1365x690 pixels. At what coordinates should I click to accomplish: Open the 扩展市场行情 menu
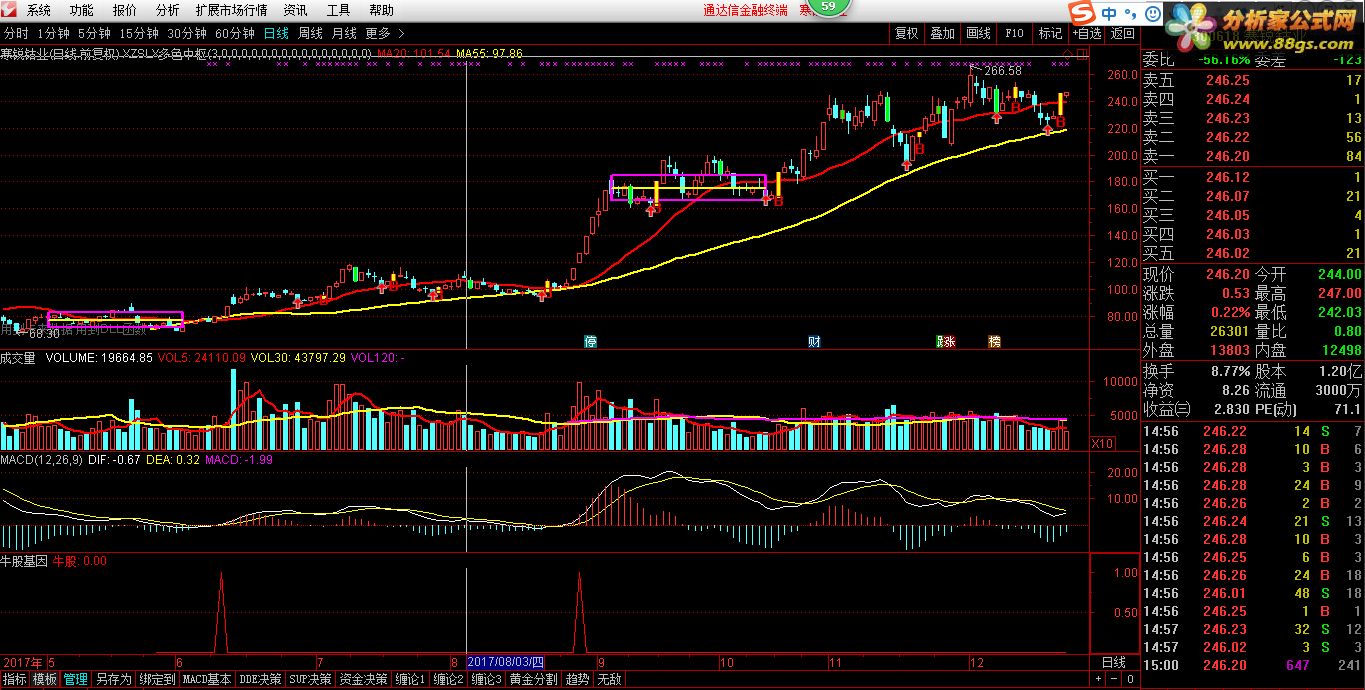click(x=231, y=10)
